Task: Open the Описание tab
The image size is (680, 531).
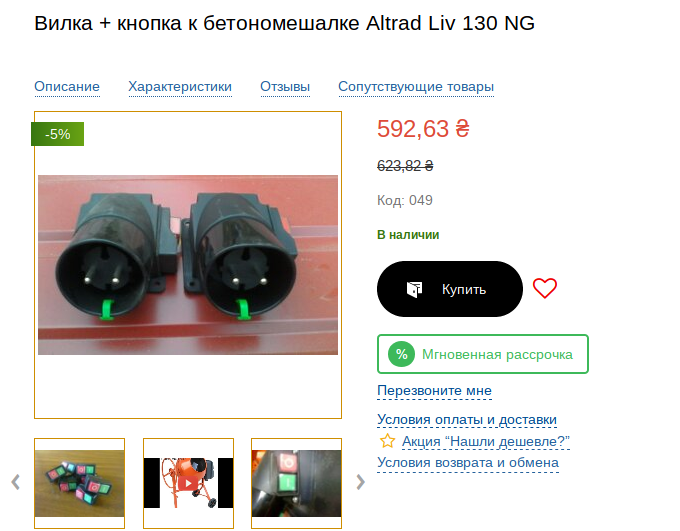Action: 67,86
